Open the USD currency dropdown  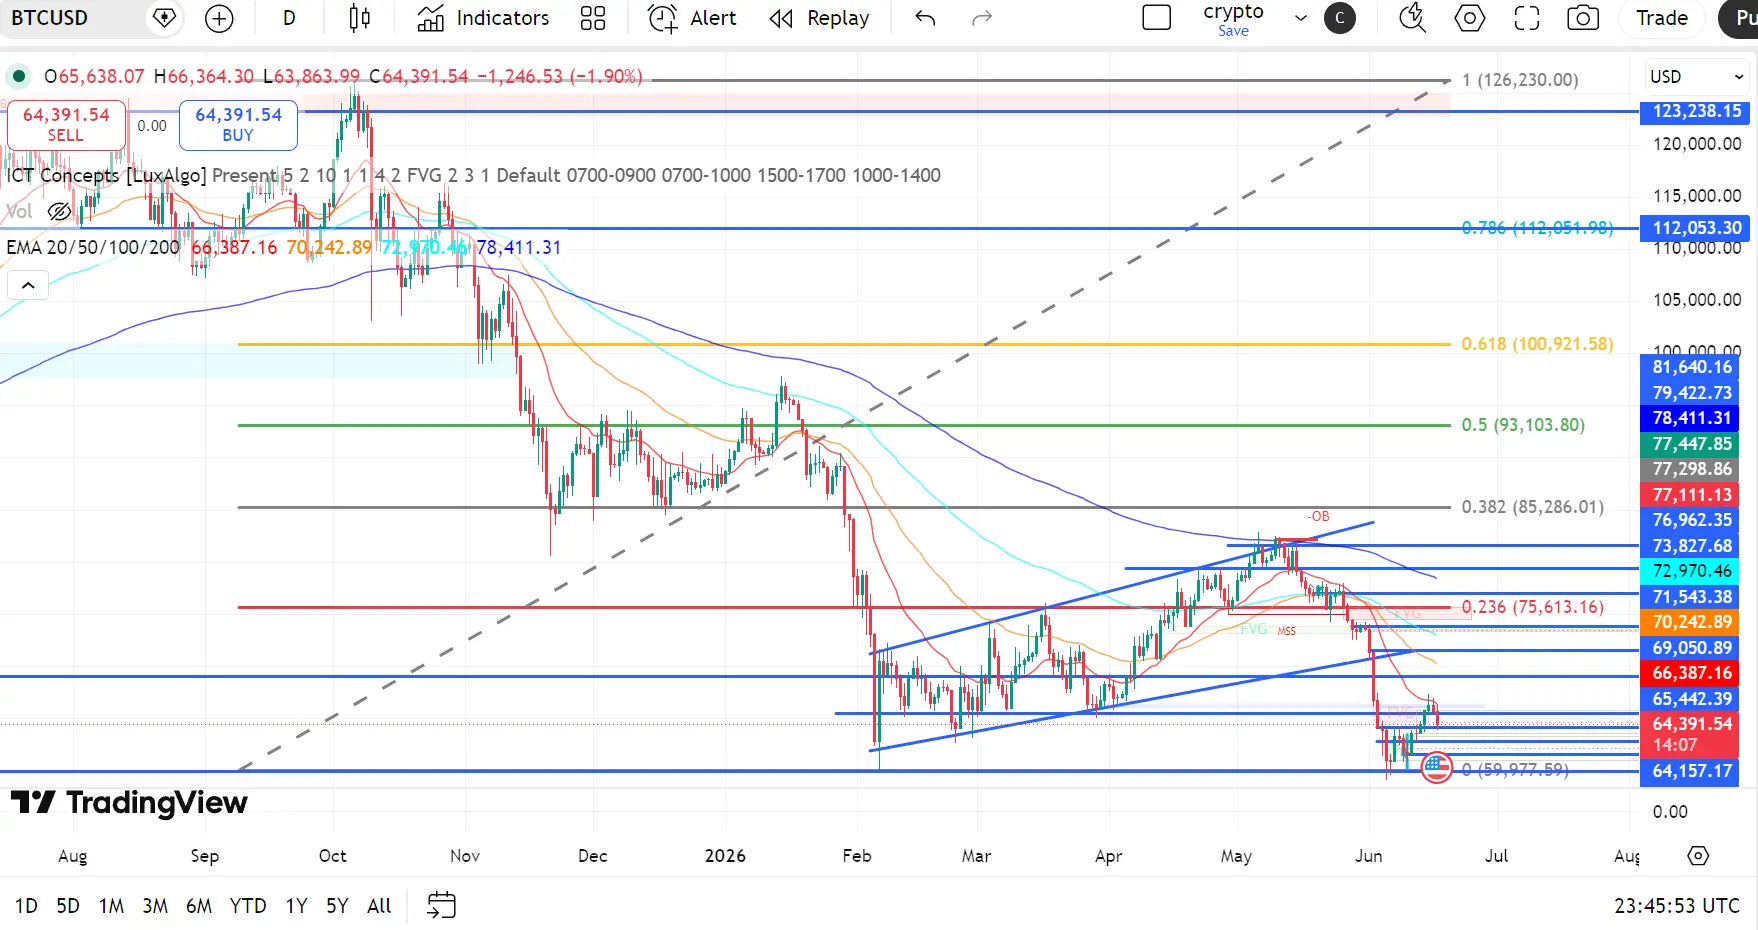click(1697, 77)
